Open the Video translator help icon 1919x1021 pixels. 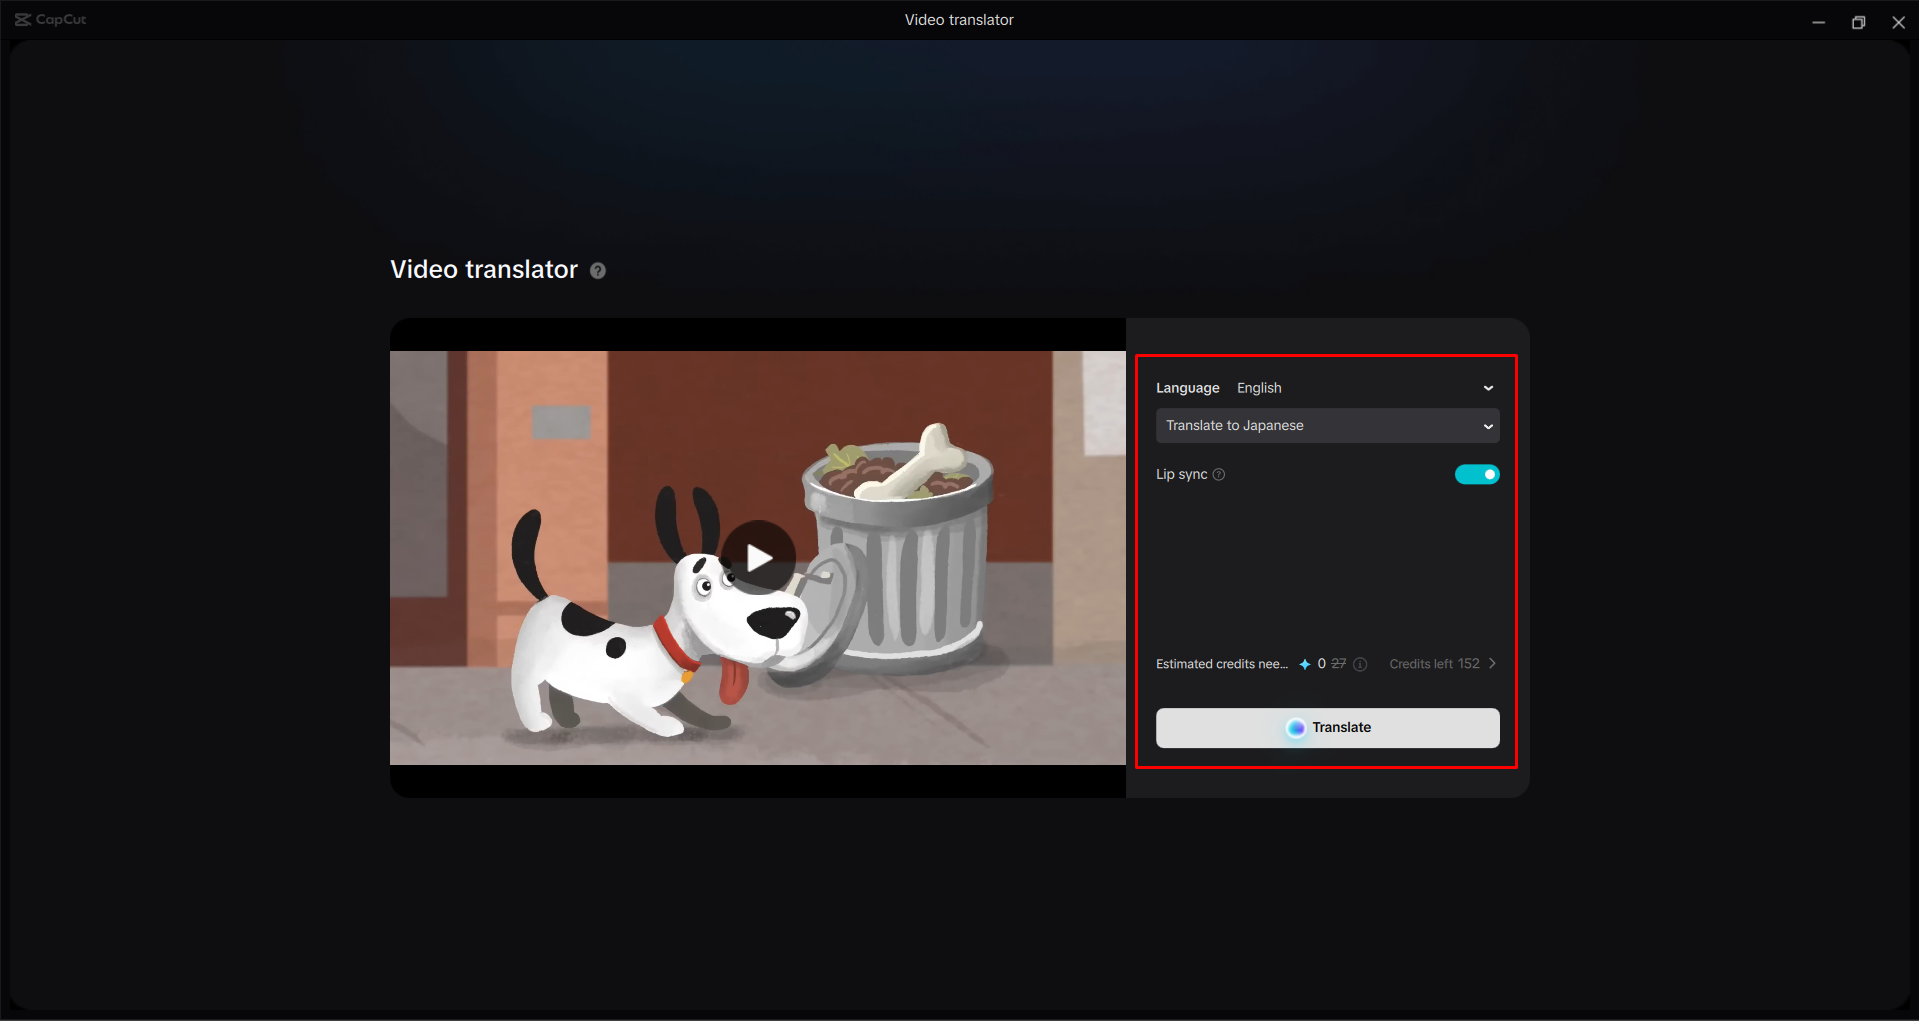click(x=598, y=270)
